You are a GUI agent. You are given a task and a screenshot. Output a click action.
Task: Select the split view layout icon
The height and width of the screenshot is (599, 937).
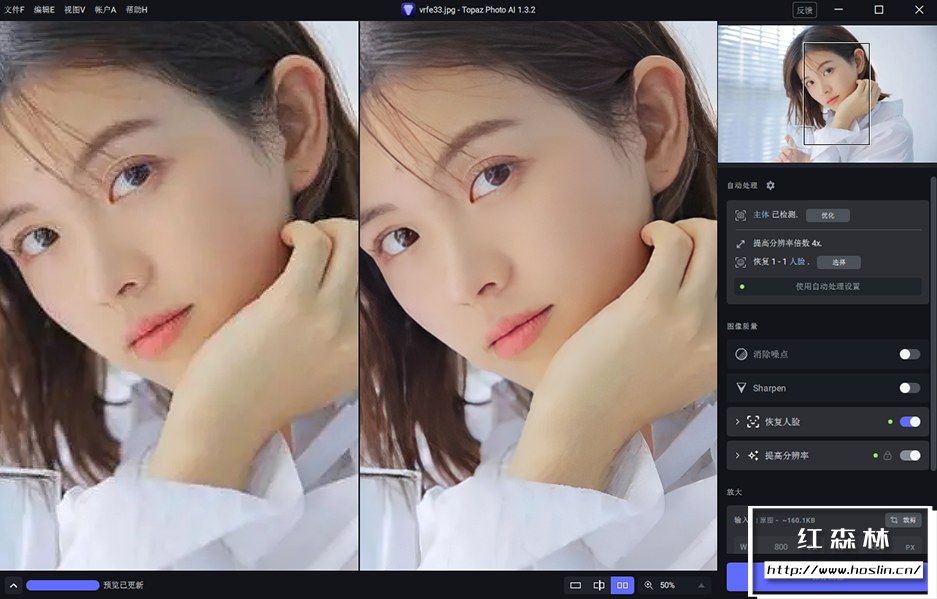point(599,585)
